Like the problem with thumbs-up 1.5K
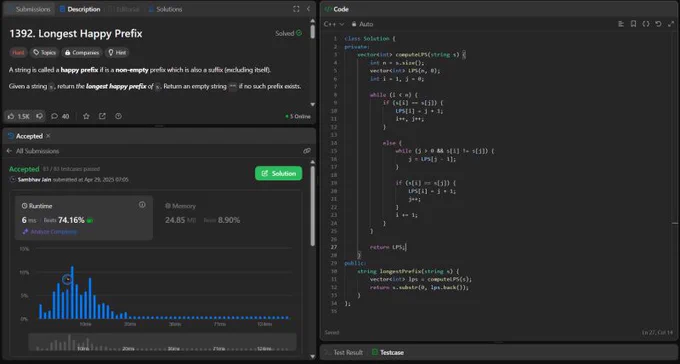Image resolution: width=680 pixels, height=364 pixels. (x=18, y=116)
